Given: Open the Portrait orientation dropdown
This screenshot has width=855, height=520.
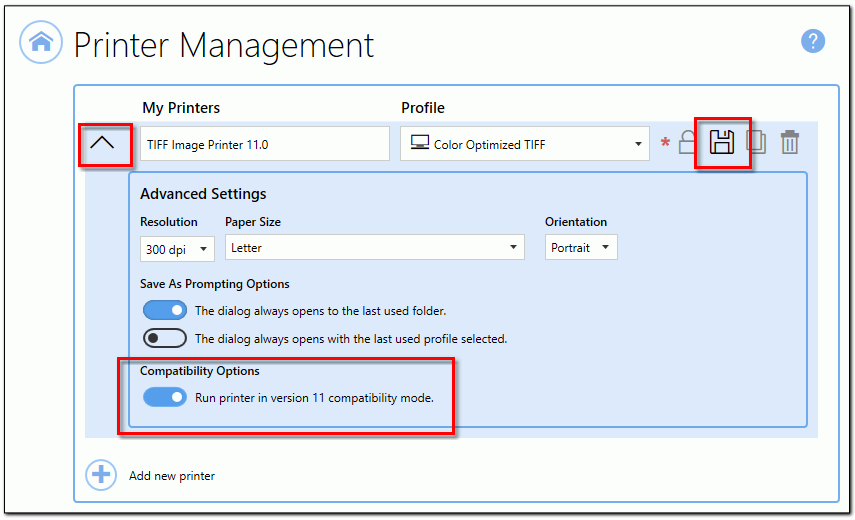Looking at the screenshot, I should point(581,247).
